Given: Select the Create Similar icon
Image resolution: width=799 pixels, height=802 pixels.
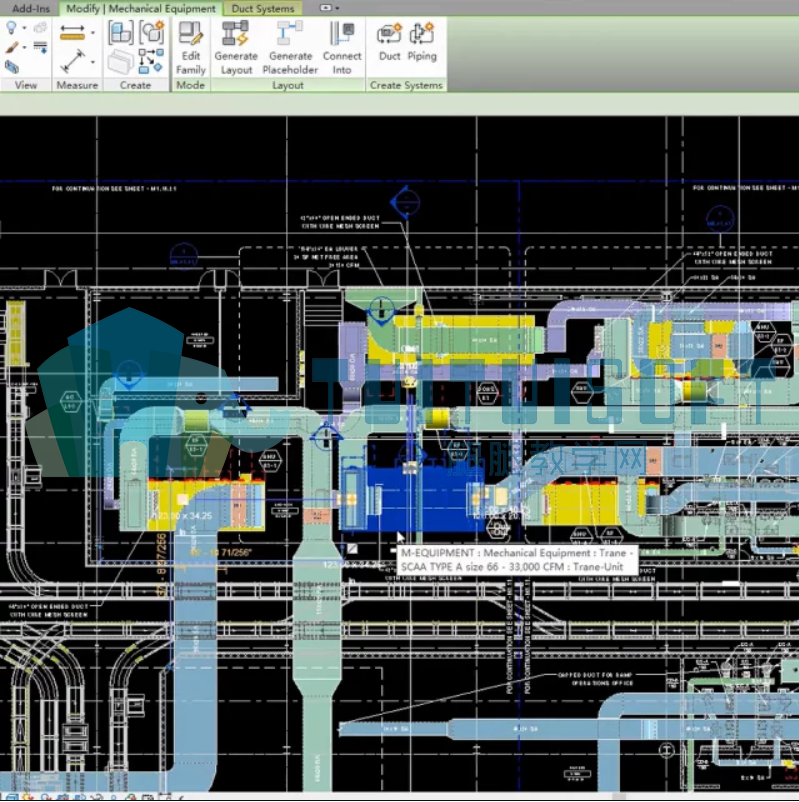Looking at the screenshot, I should click(x=152, y=61).
